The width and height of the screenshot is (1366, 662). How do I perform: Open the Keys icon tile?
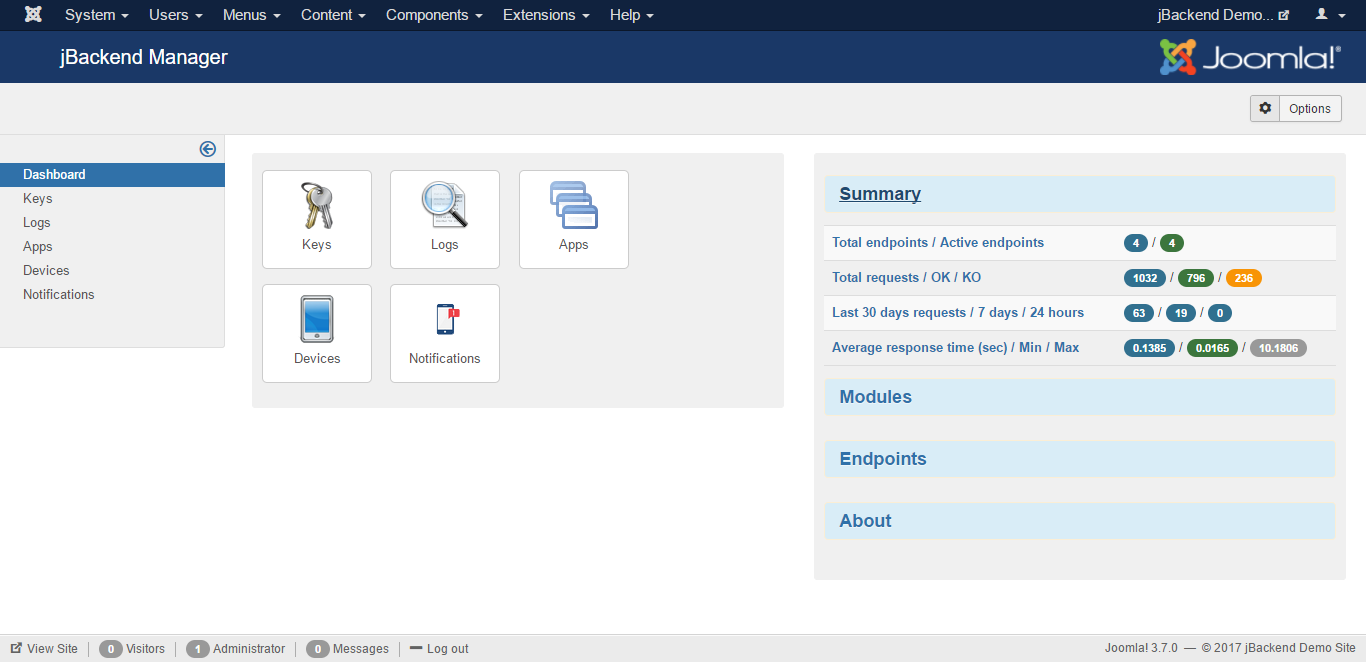click(x=317, y=219)
